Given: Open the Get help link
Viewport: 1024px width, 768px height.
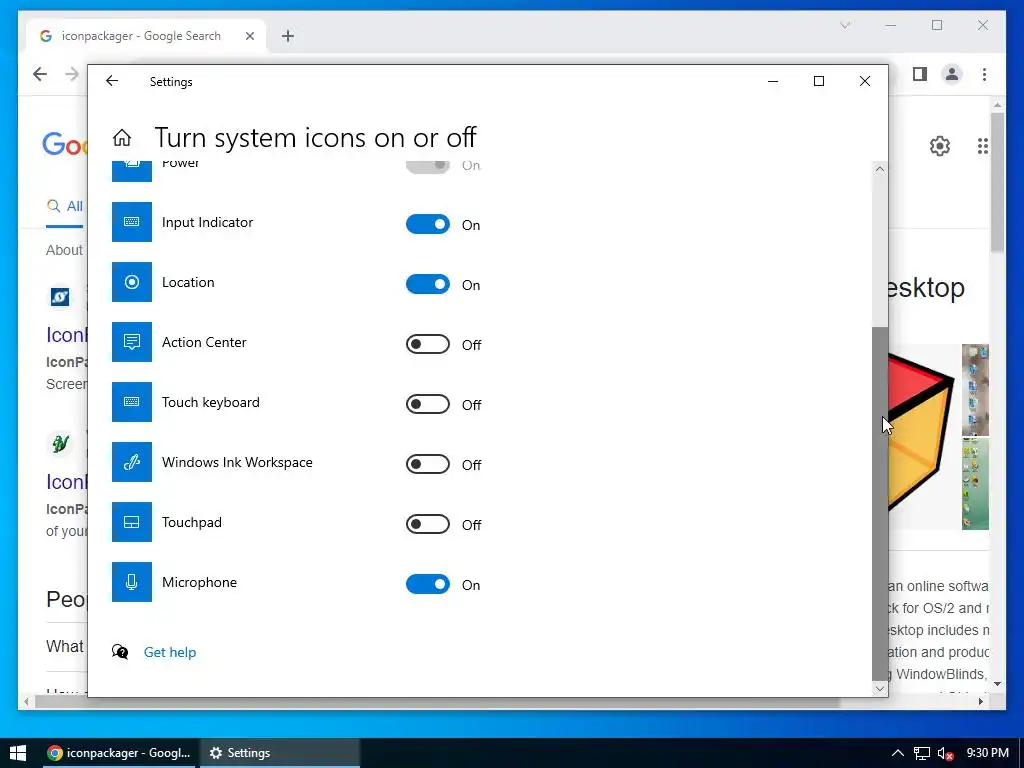Looking at the screenshot, I should pyautogui.click(x=170, y=652).
